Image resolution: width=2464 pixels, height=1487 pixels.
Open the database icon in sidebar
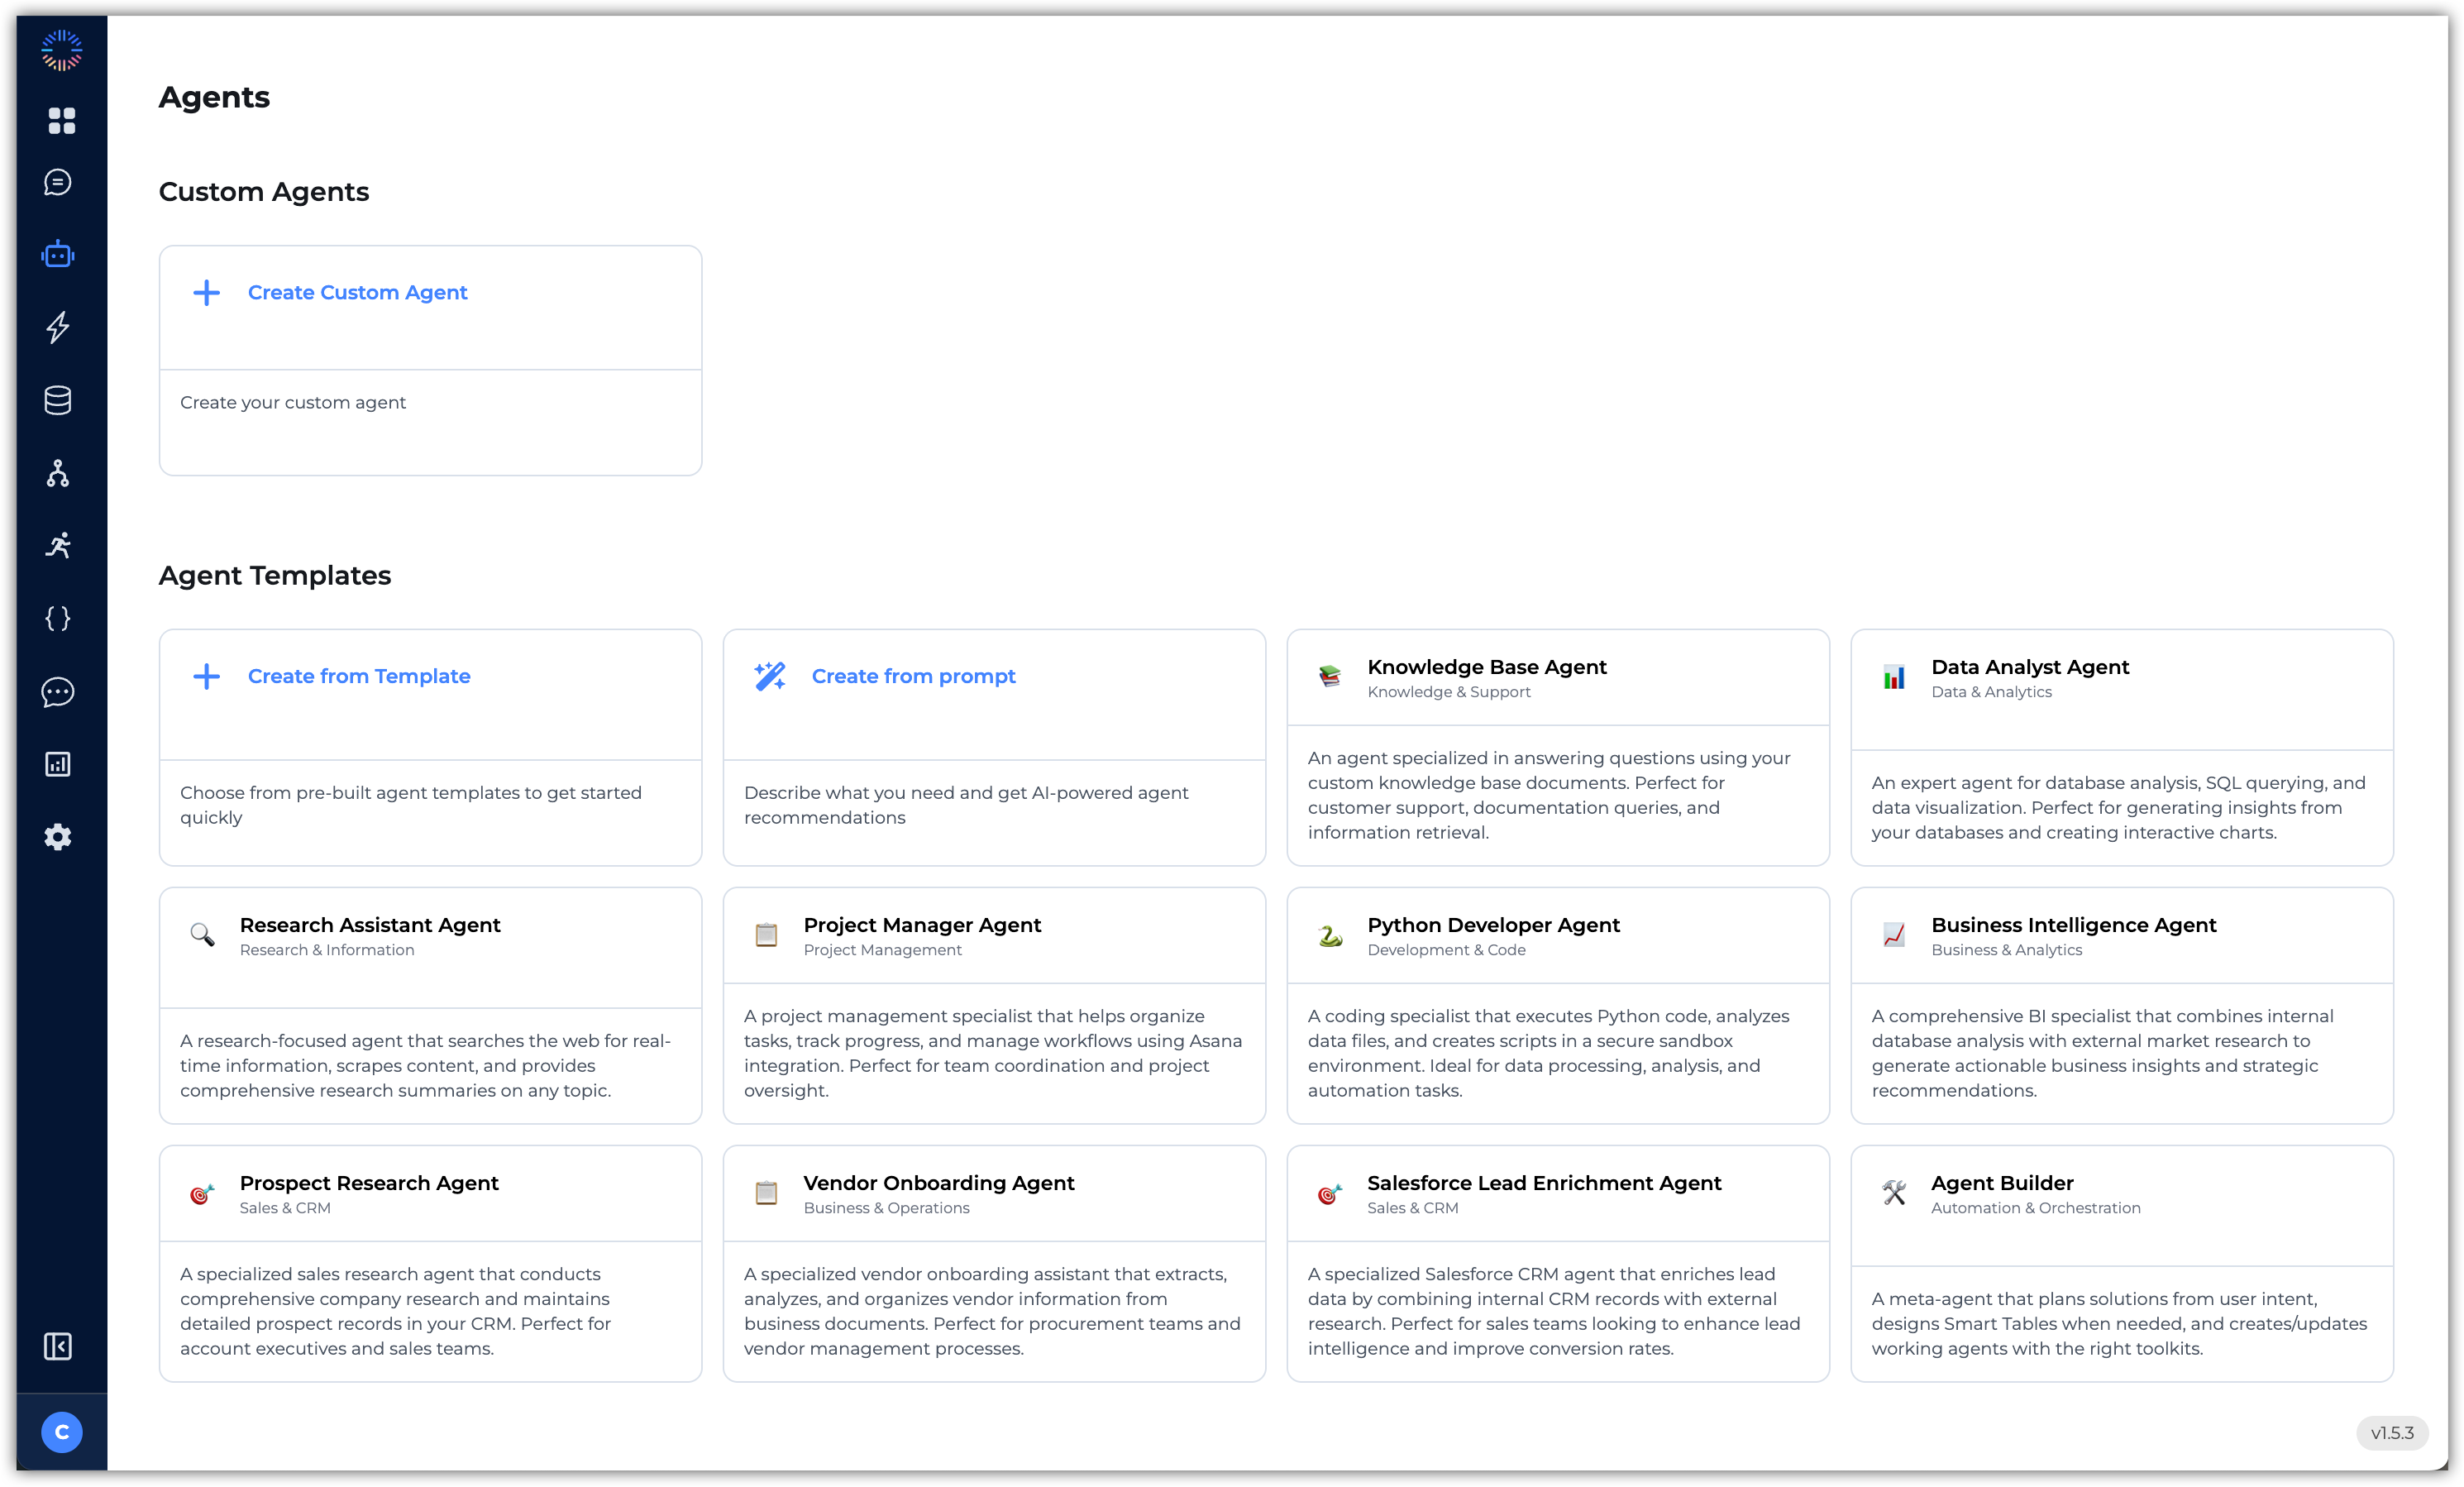coord(57,401)
